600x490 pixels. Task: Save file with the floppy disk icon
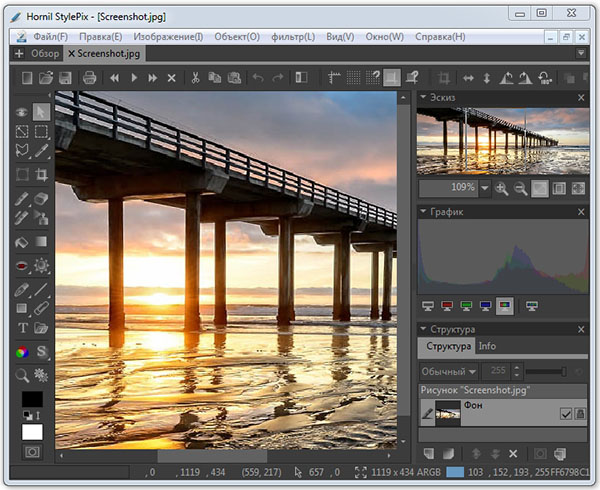(x=65, y=78)
